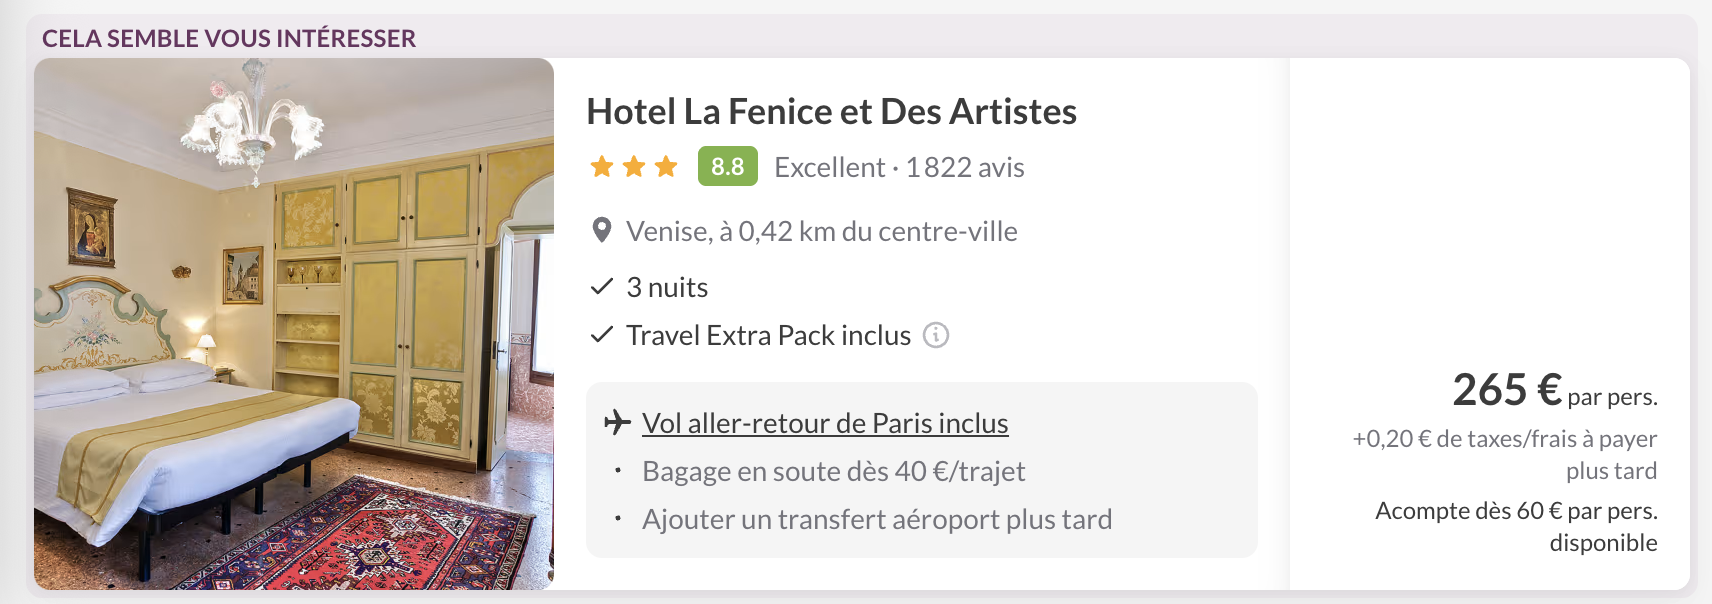Select the Bagage en soute dès 40 € line
Image resolution: width=1712 pixels, height=604 pixels.
click(x=833, y=471)
